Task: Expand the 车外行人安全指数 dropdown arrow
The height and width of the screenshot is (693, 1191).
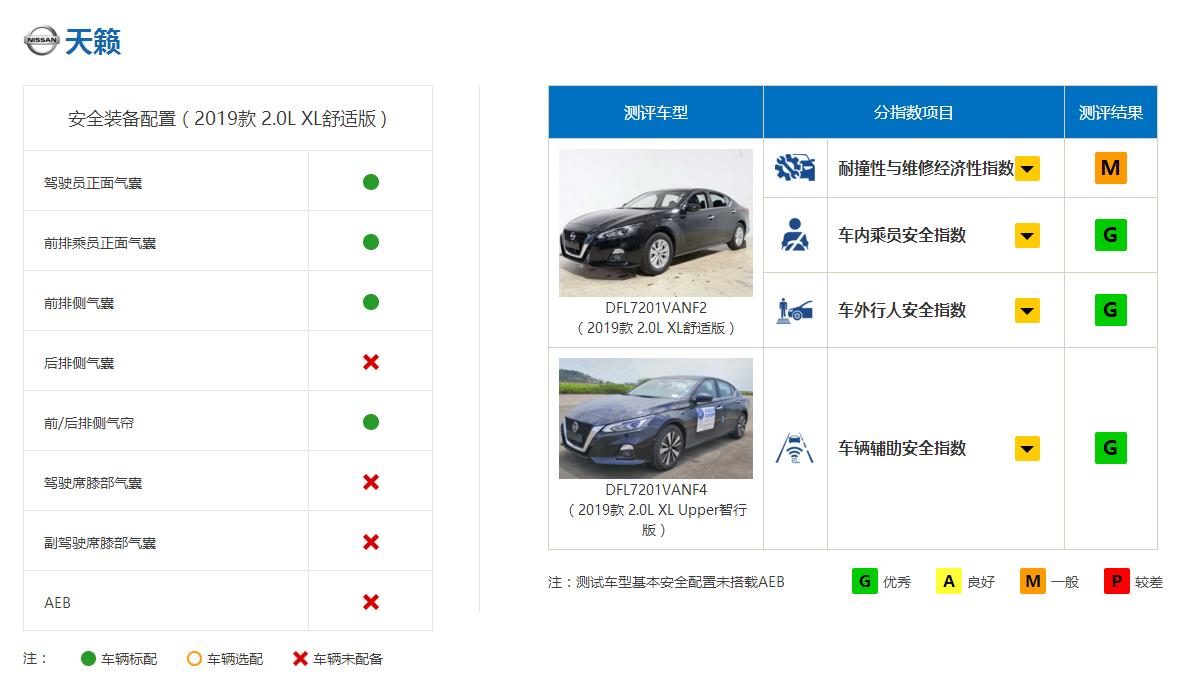Action: (x=1027, y=311)
